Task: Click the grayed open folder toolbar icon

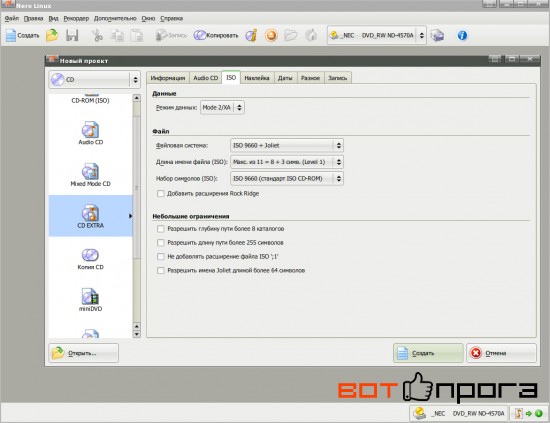Action: (x=291, y=35)
